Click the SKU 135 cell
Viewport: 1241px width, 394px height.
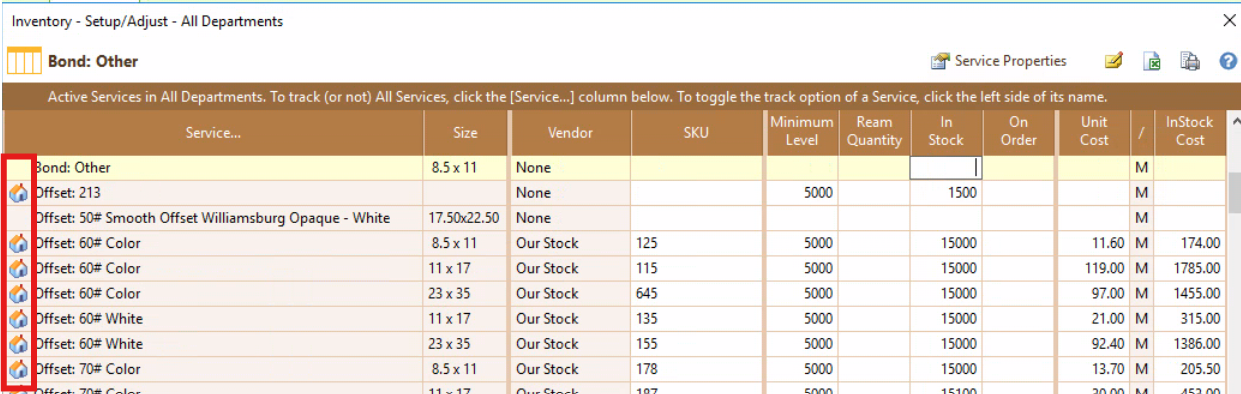pyautogui.click(x=696, y=318)
